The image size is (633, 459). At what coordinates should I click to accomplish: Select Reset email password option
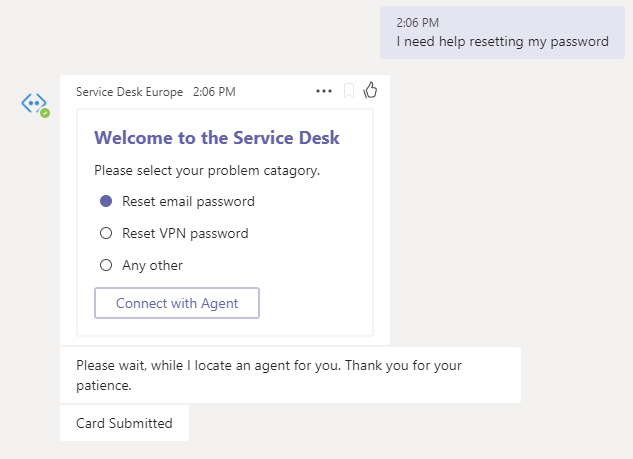pos(106,201)
